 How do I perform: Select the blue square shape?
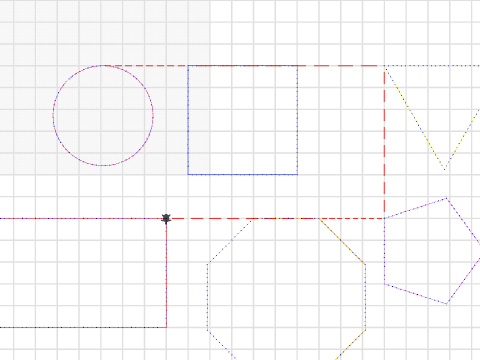coord(243,120)
